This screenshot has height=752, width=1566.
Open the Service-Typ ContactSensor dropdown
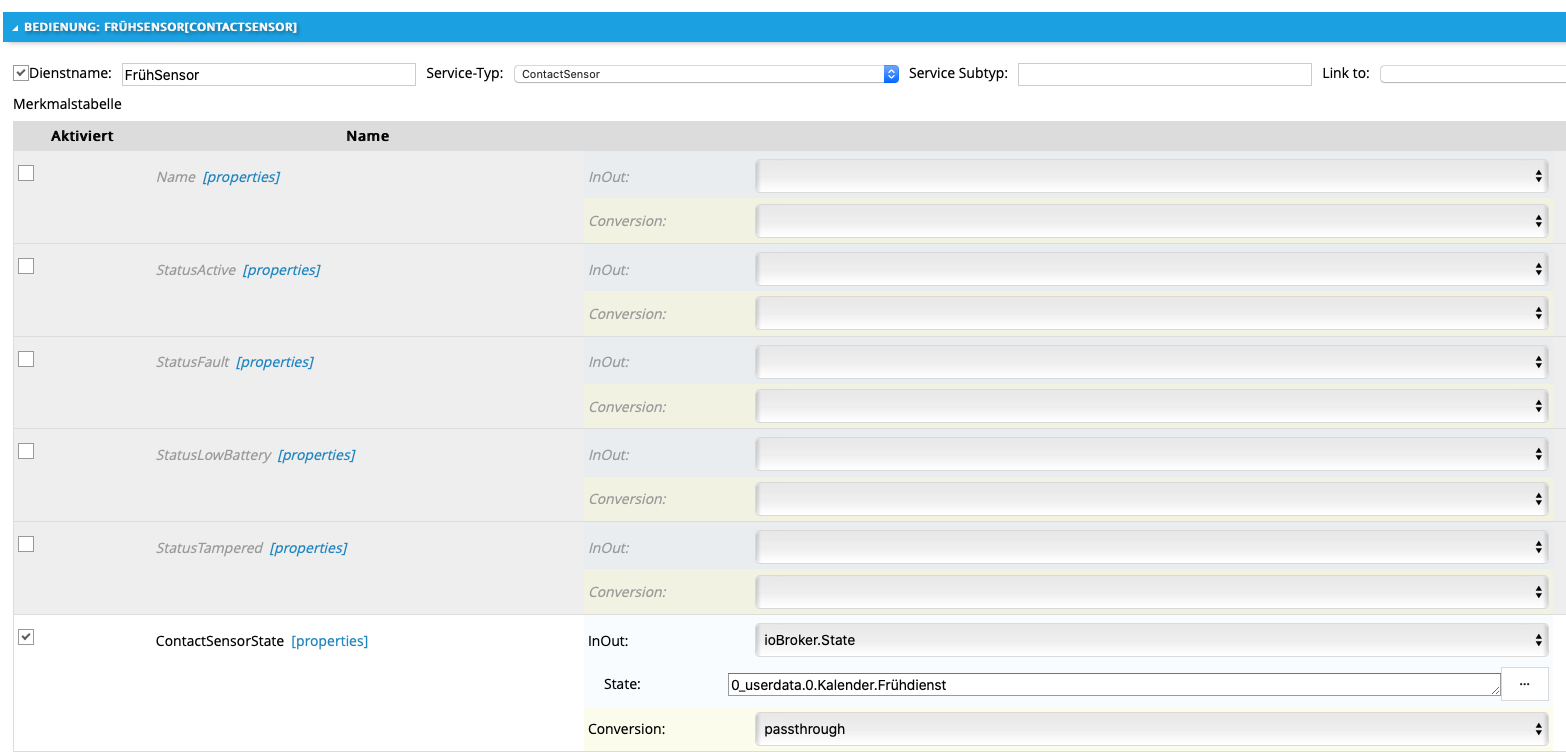click(x=706, y=74)
